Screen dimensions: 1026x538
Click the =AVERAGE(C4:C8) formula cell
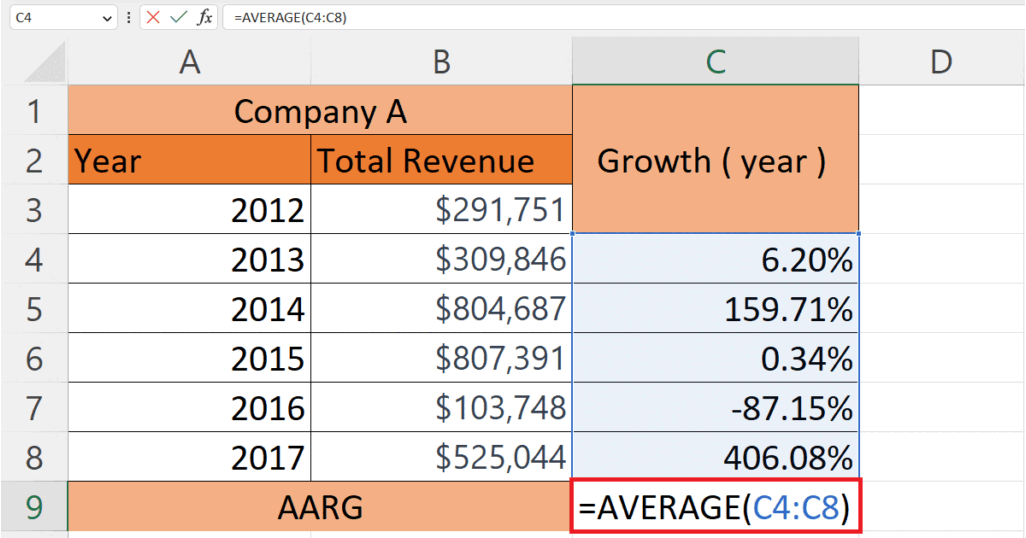(716, 507)
